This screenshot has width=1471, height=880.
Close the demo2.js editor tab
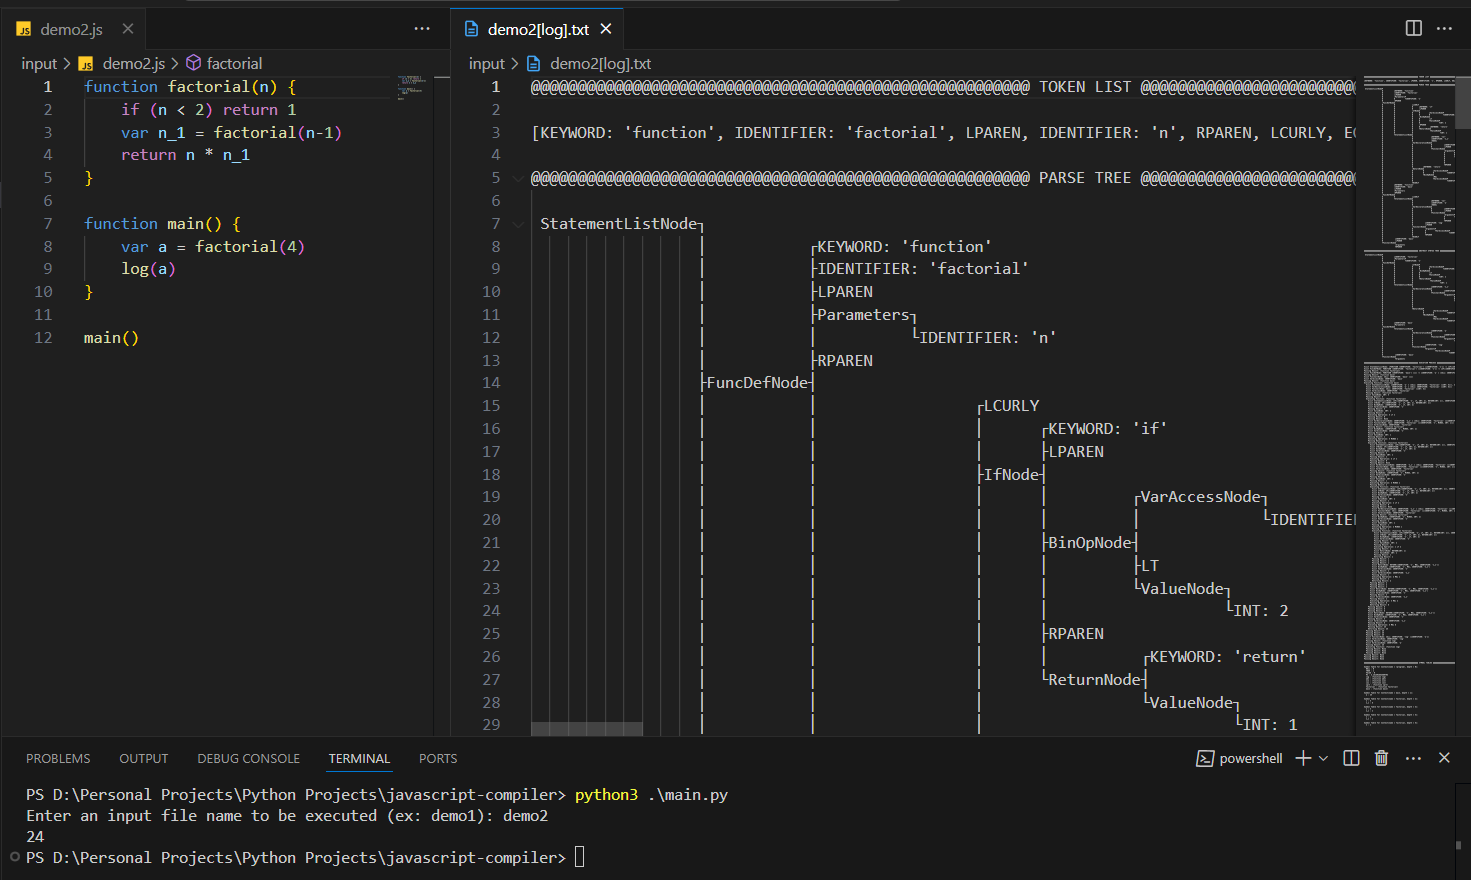click(127, 29)
